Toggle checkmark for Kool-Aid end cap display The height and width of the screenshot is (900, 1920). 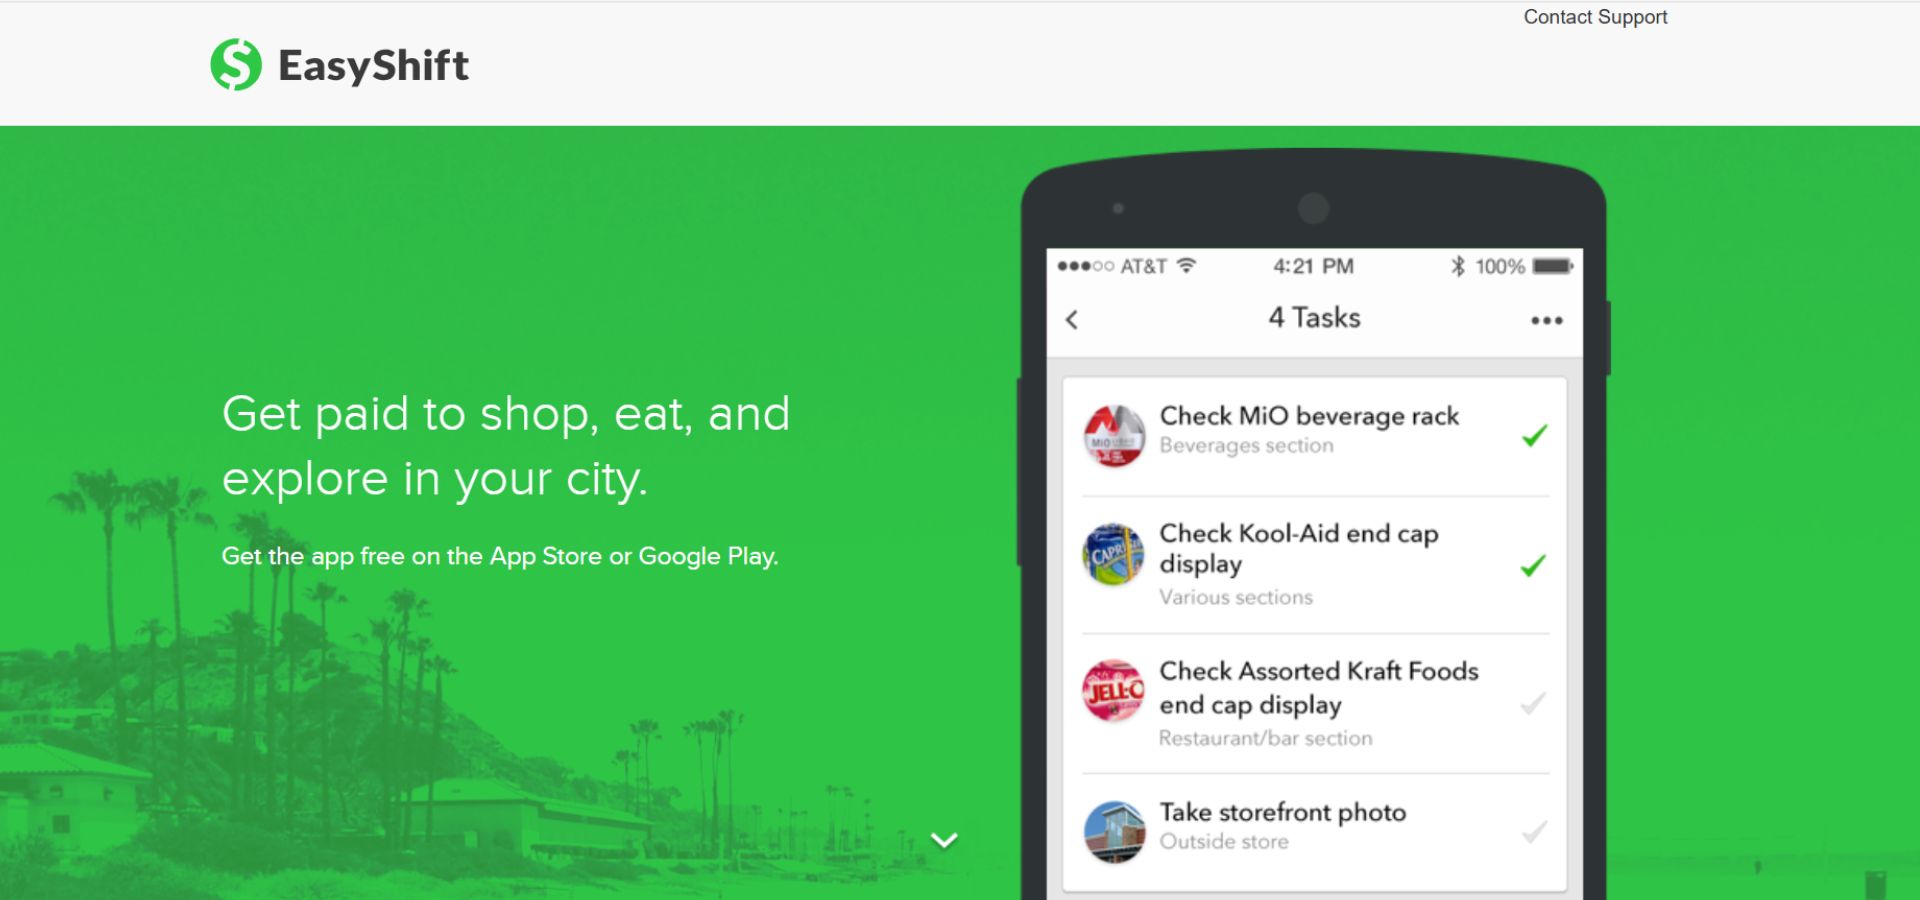click(x=1533, y=565)
